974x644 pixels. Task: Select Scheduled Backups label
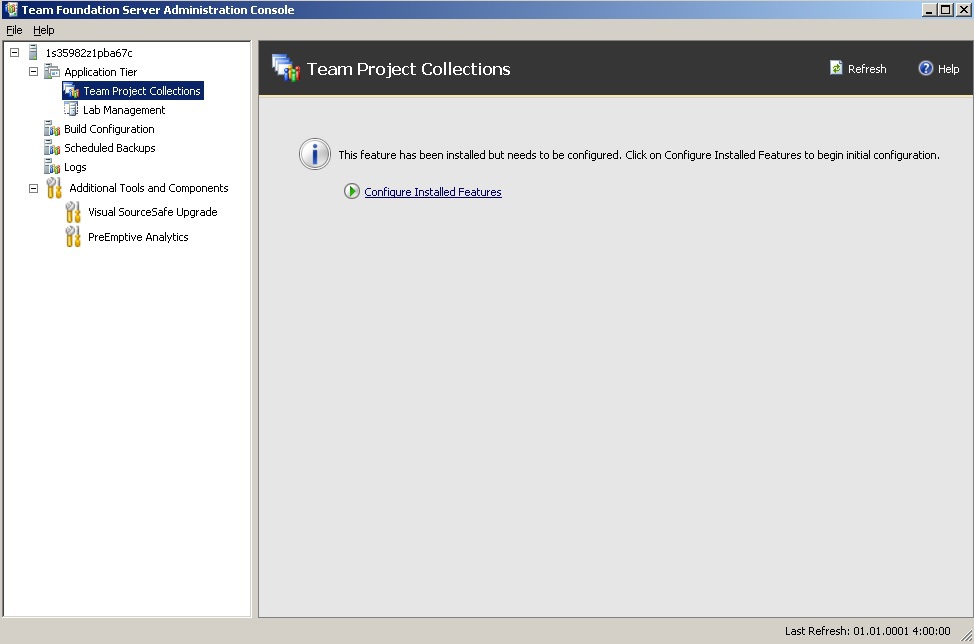click(110, 148)
